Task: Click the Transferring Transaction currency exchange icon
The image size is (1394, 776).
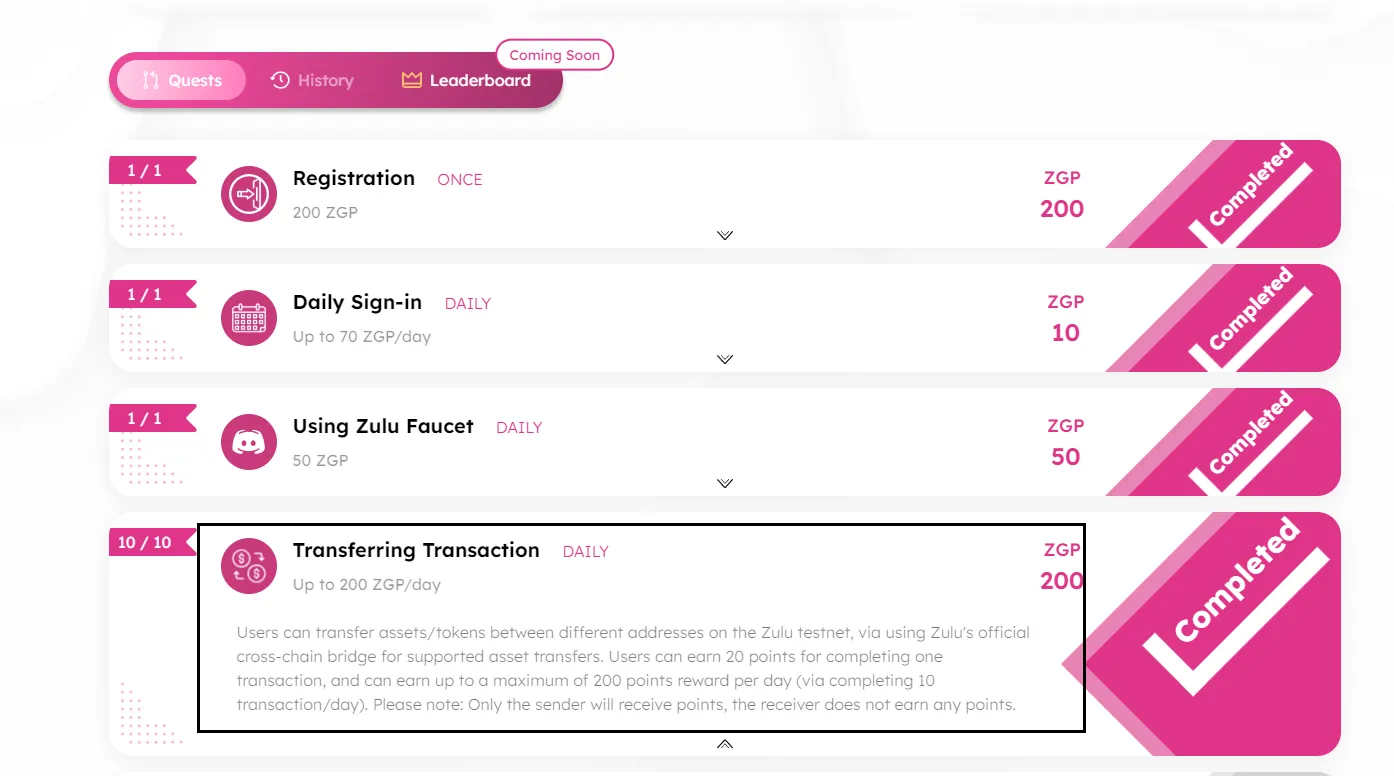Action: [248, 566]
